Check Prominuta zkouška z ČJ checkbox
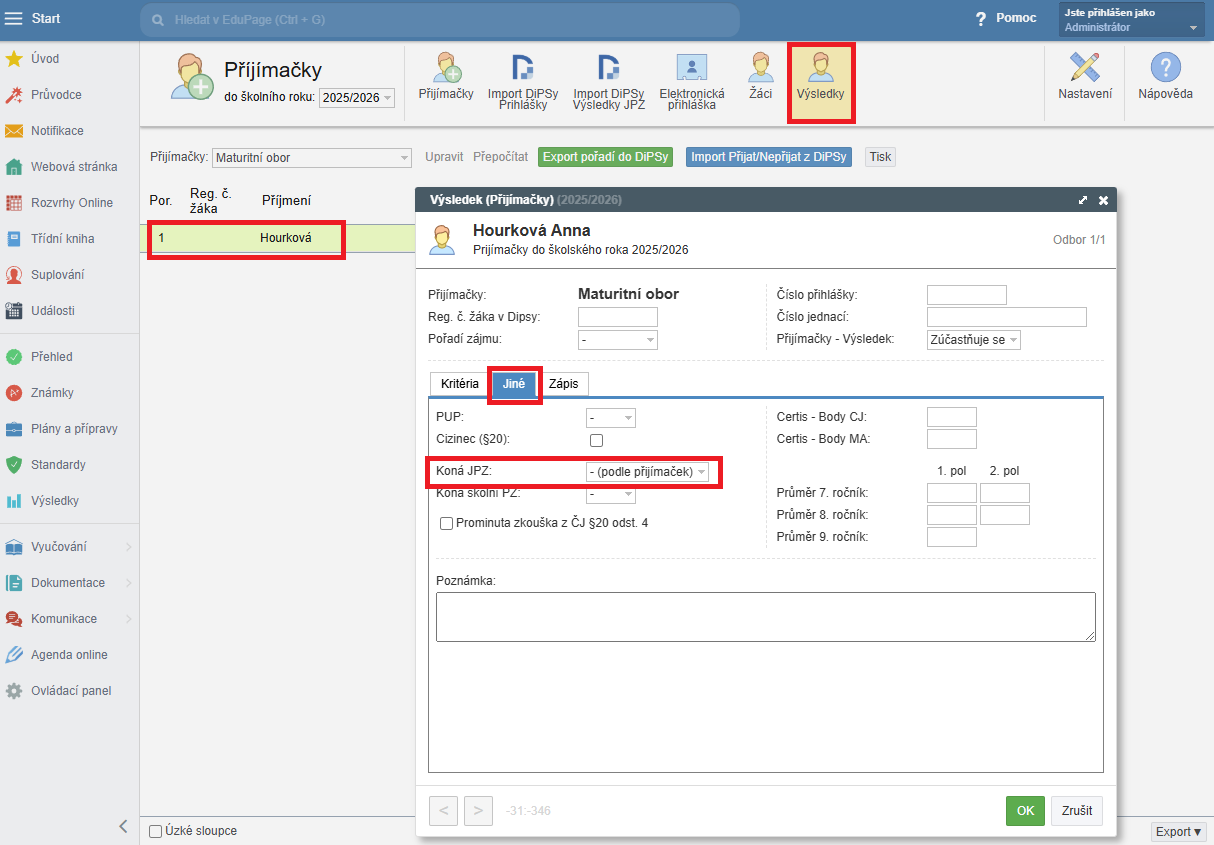Image resolution: width=1214 pixels, height=845 pixels. pyautogui.click(x=446, y=523)
